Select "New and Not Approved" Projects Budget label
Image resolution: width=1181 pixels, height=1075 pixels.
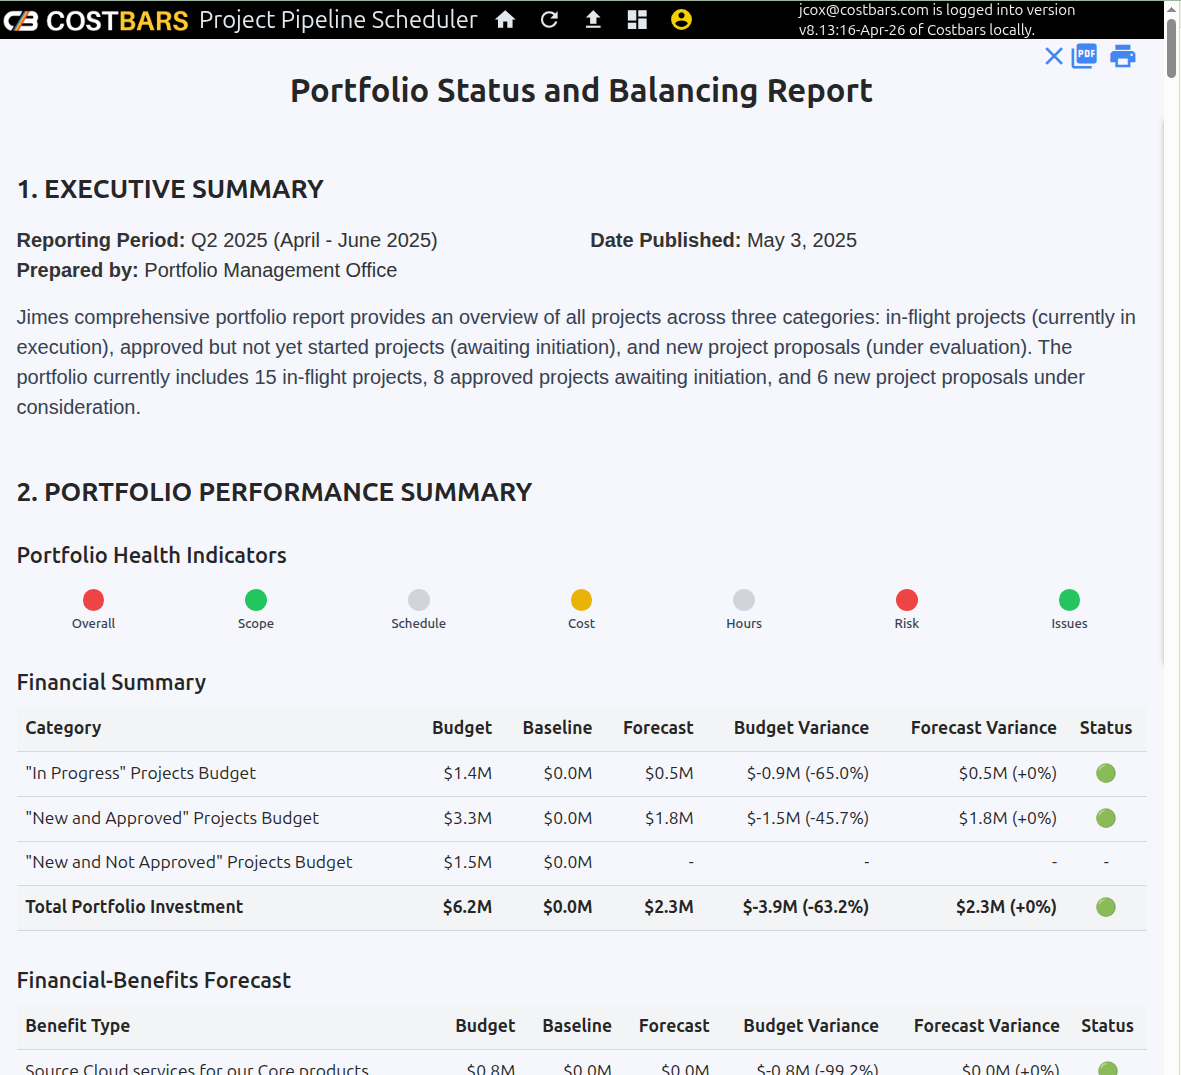[188, 862]
